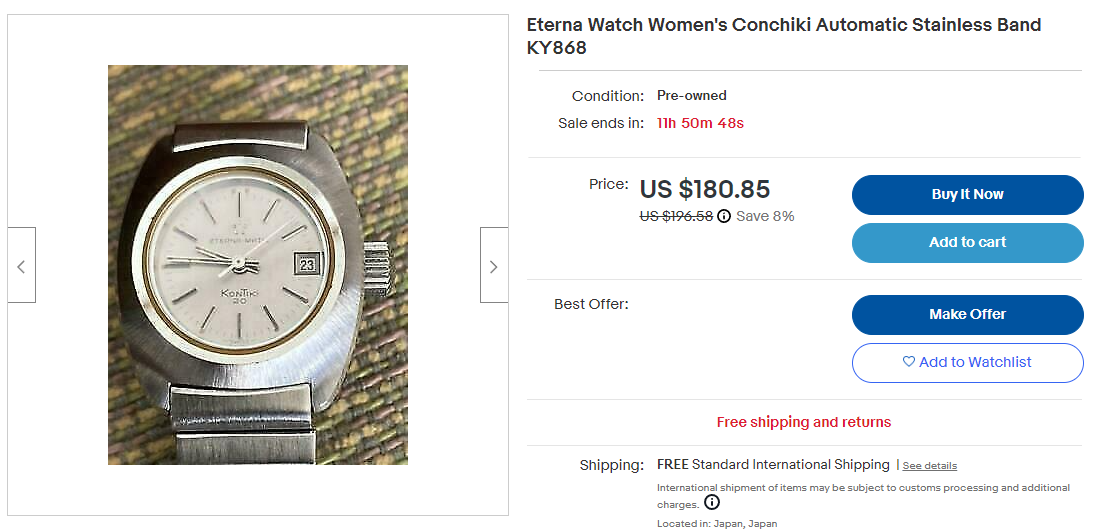This screenshot has height=532, width=1095.
Task: Add the watch to cart
Action: [x=967, y=243]
